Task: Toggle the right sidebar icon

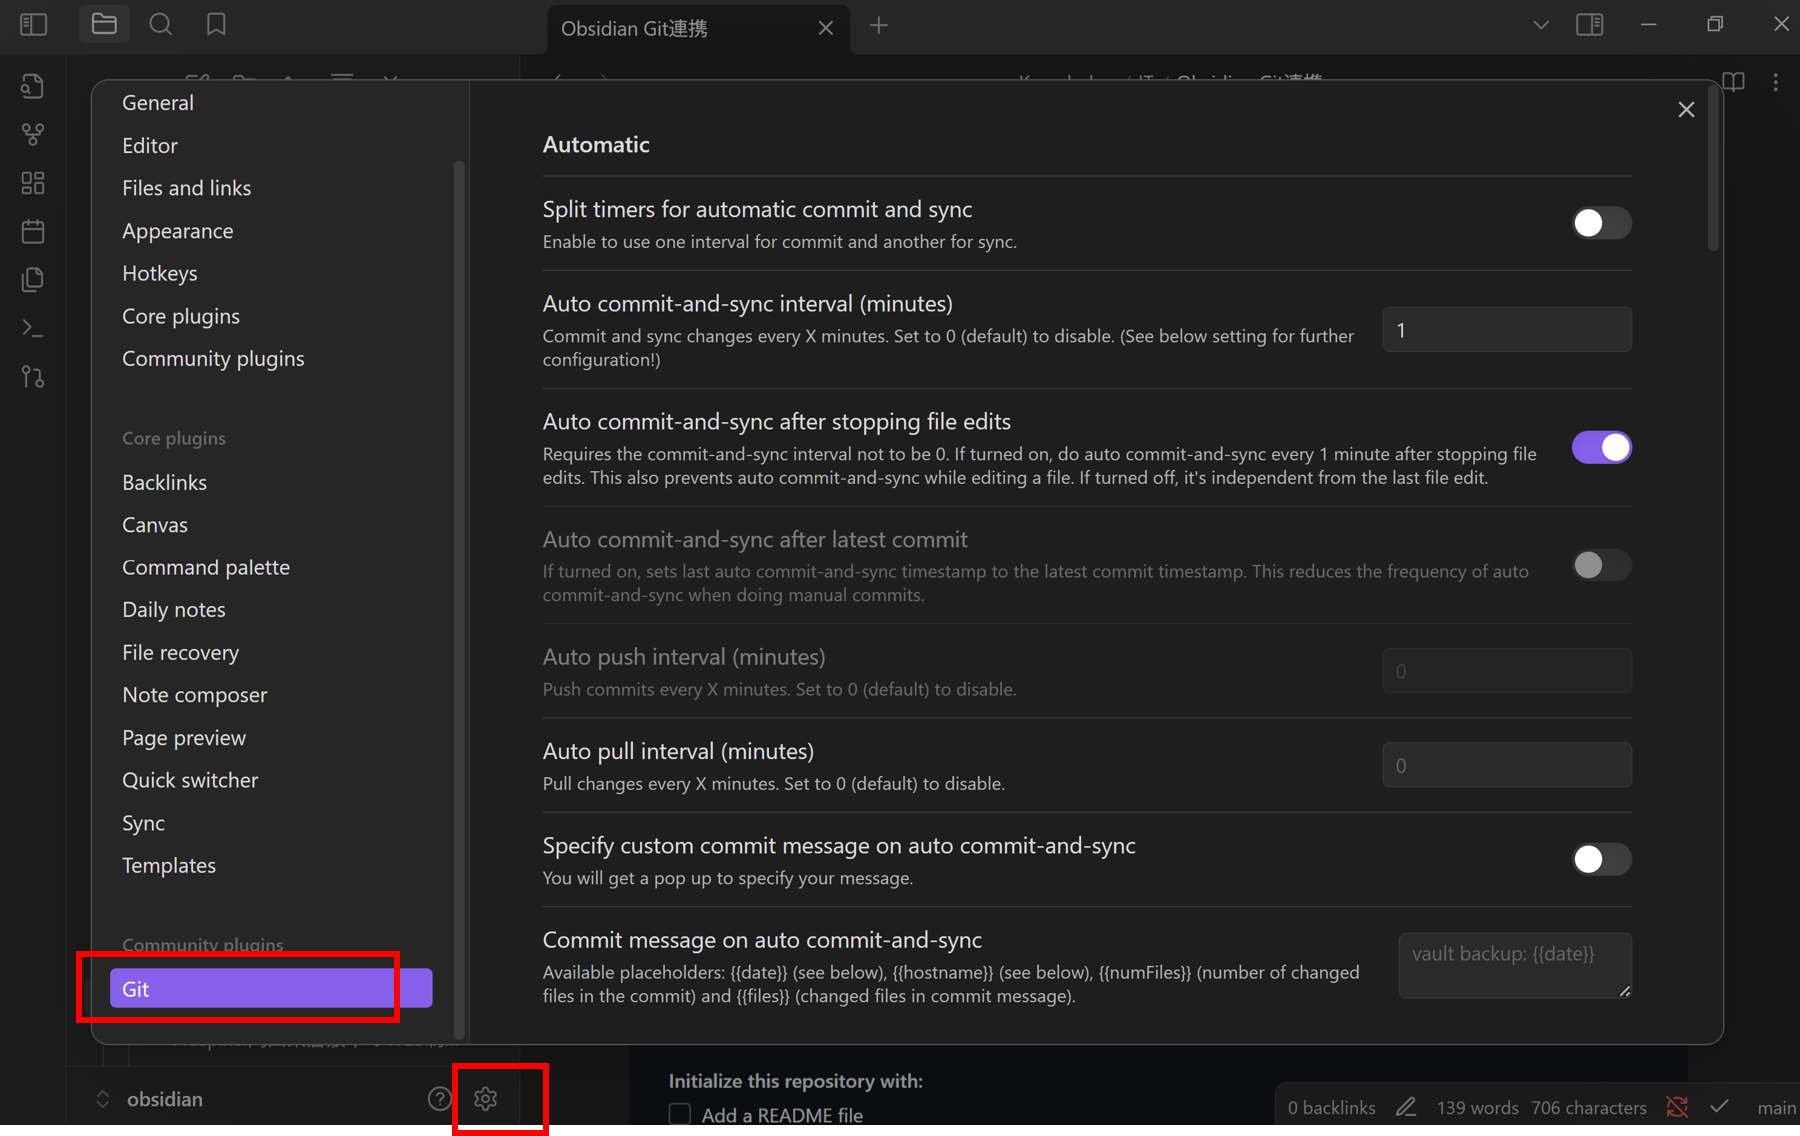Action: (x=1590, y=25)
